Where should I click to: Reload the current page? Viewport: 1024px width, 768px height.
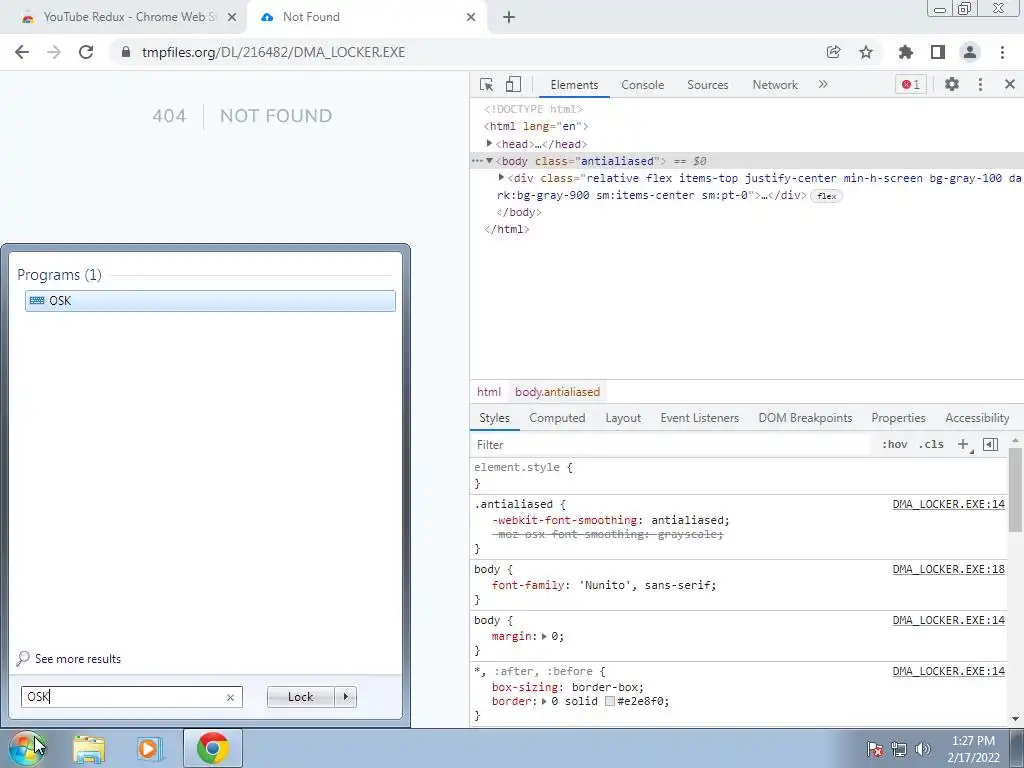(86, 52)
